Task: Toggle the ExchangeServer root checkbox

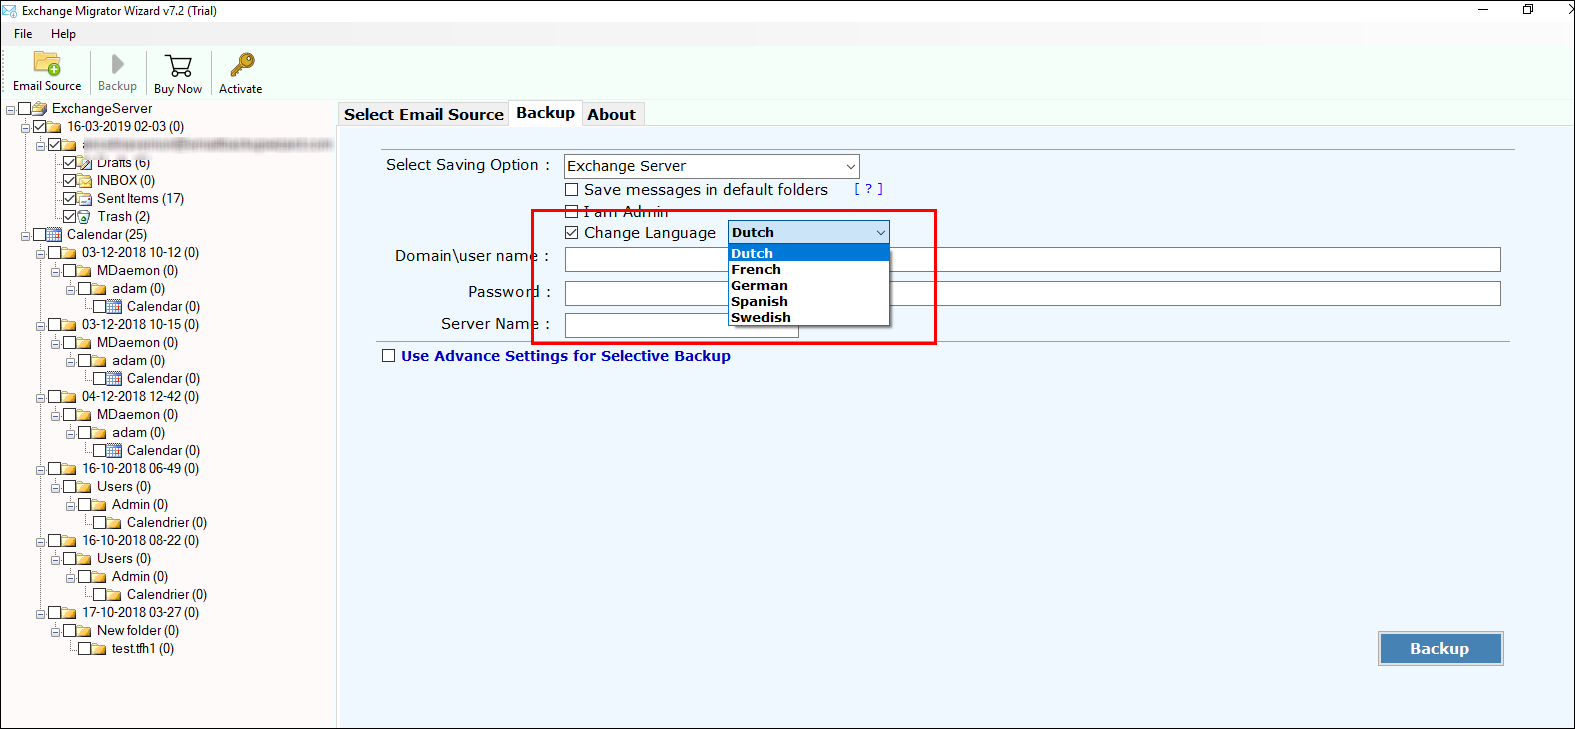Action: 25,108
